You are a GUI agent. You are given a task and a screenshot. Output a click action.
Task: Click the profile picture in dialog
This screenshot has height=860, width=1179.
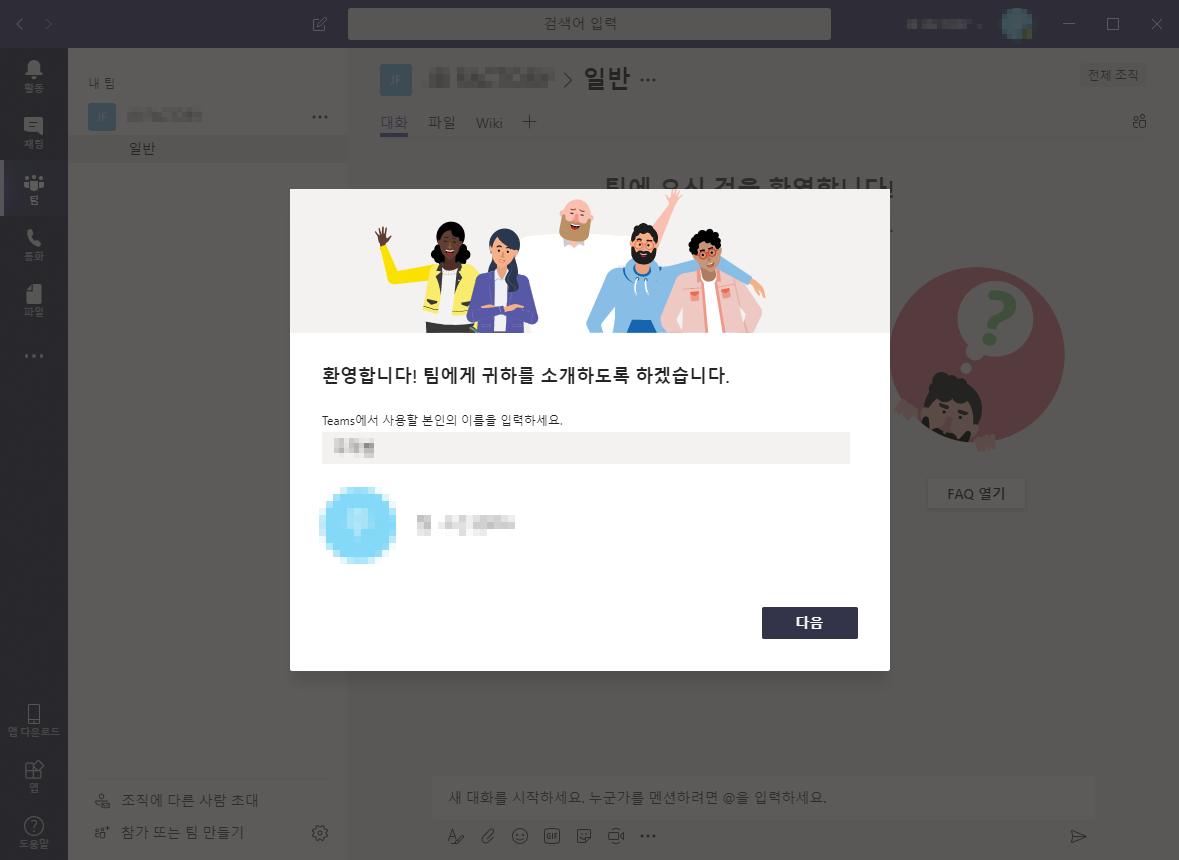click(x=358, y=525)
